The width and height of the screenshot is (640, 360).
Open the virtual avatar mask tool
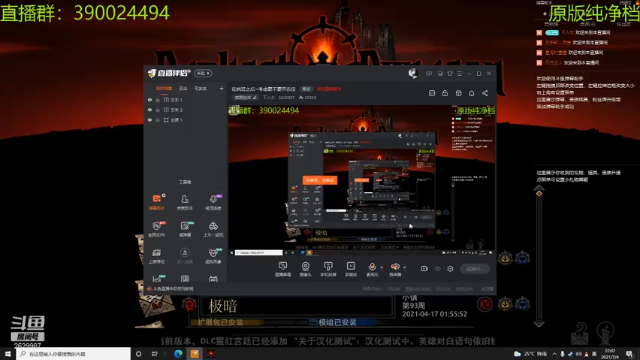pos(213,256)
